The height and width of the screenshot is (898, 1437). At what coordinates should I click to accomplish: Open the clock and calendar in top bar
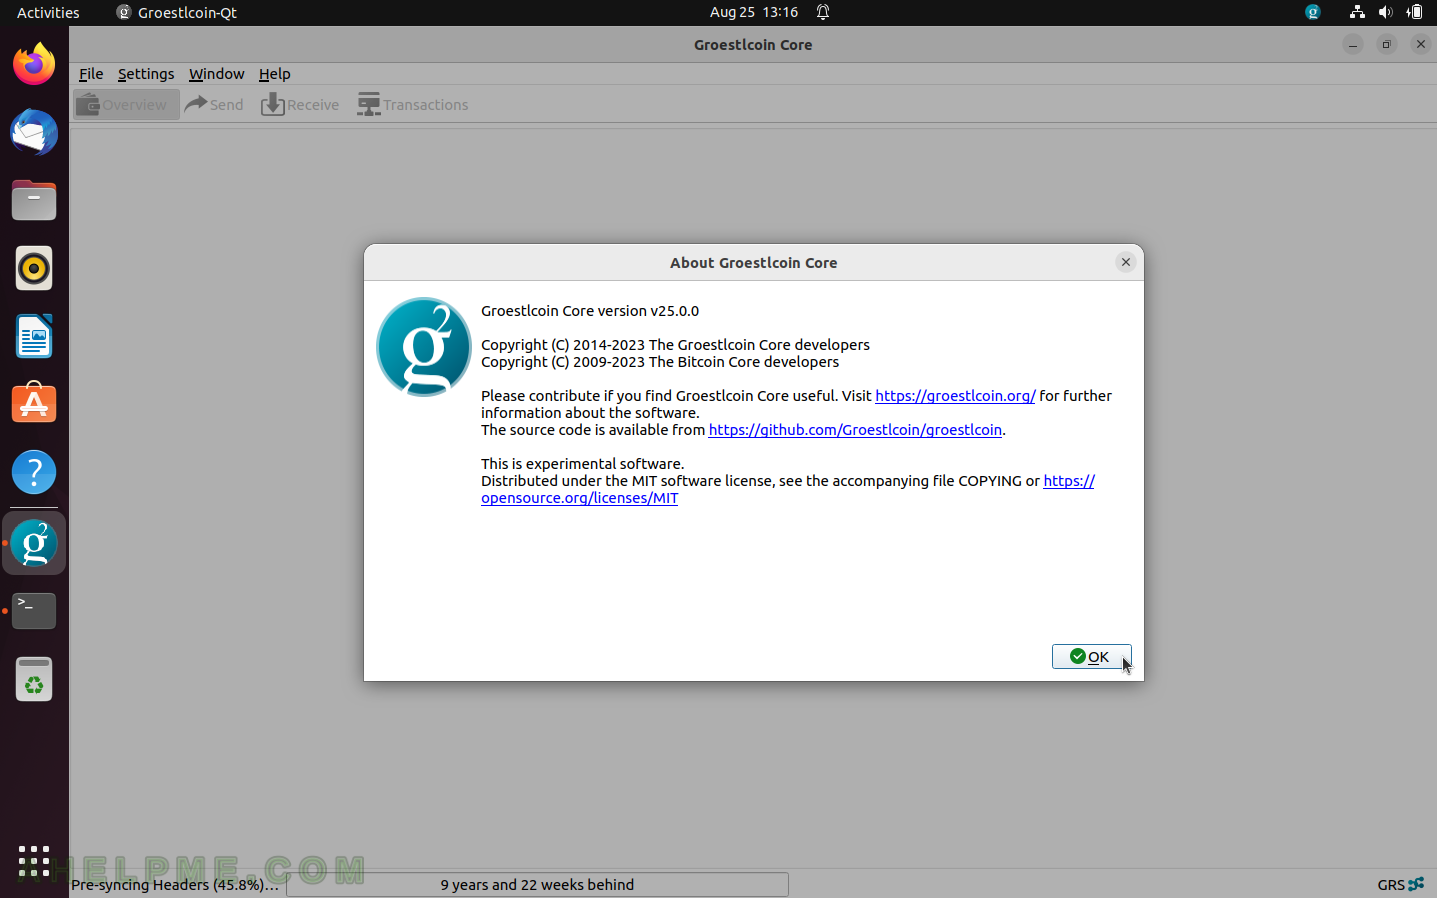tap(754, 13)
